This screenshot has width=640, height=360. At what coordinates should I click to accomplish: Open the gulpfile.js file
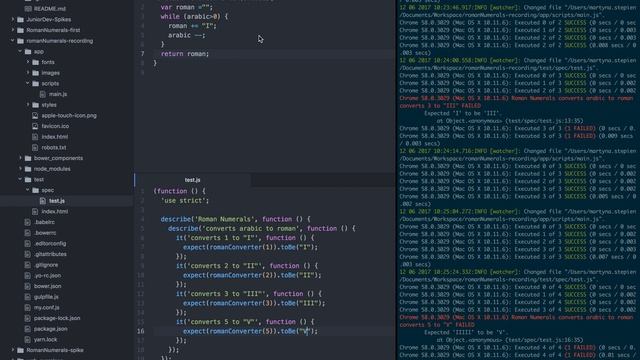(46, 297)
